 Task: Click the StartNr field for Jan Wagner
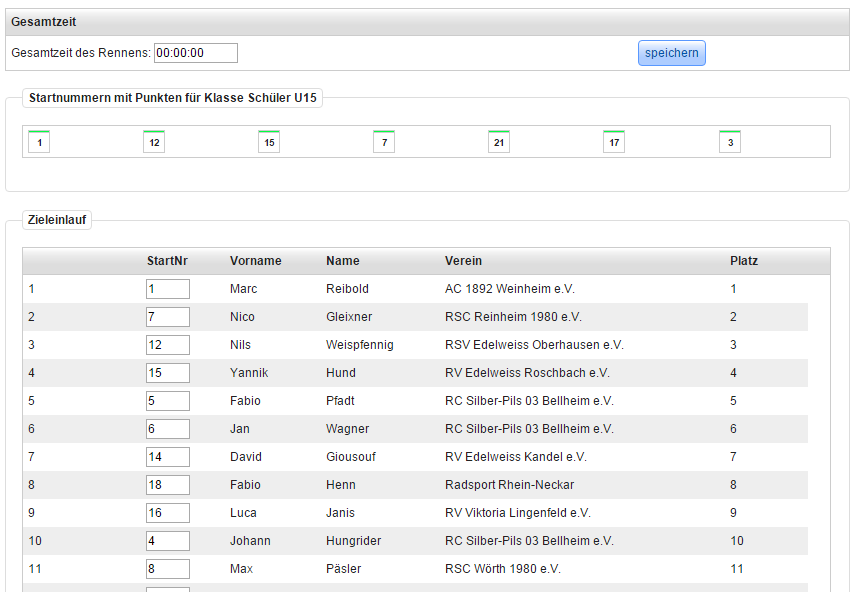click(167, 429)
